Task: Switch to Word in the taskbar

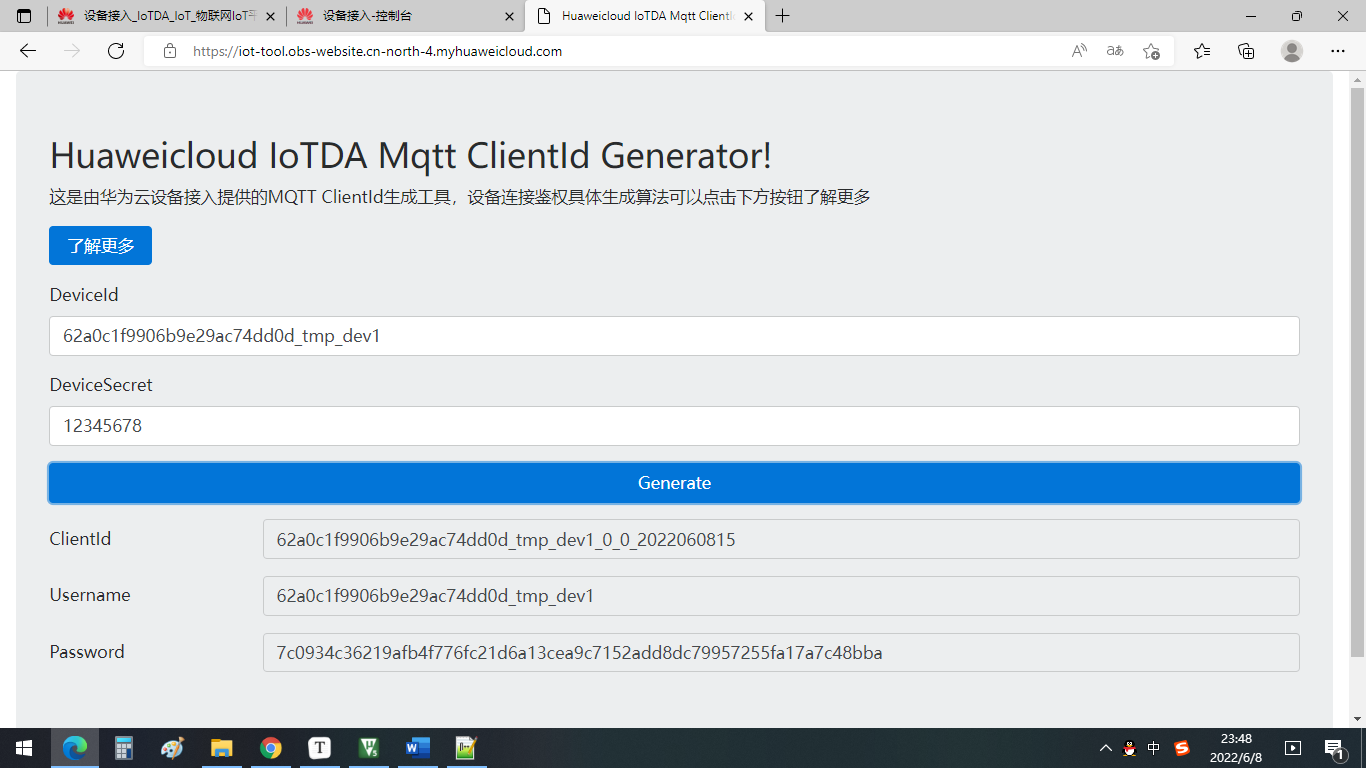Action: pos(417,748)
